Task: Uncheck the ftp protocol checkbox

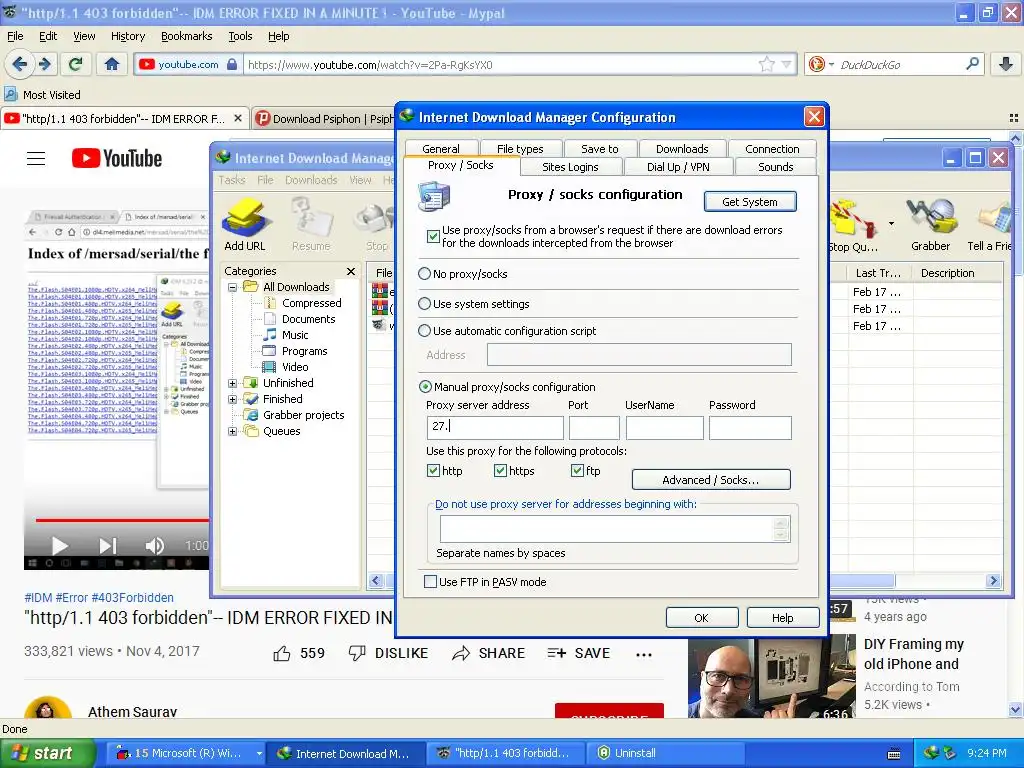Action: point(577,470)
